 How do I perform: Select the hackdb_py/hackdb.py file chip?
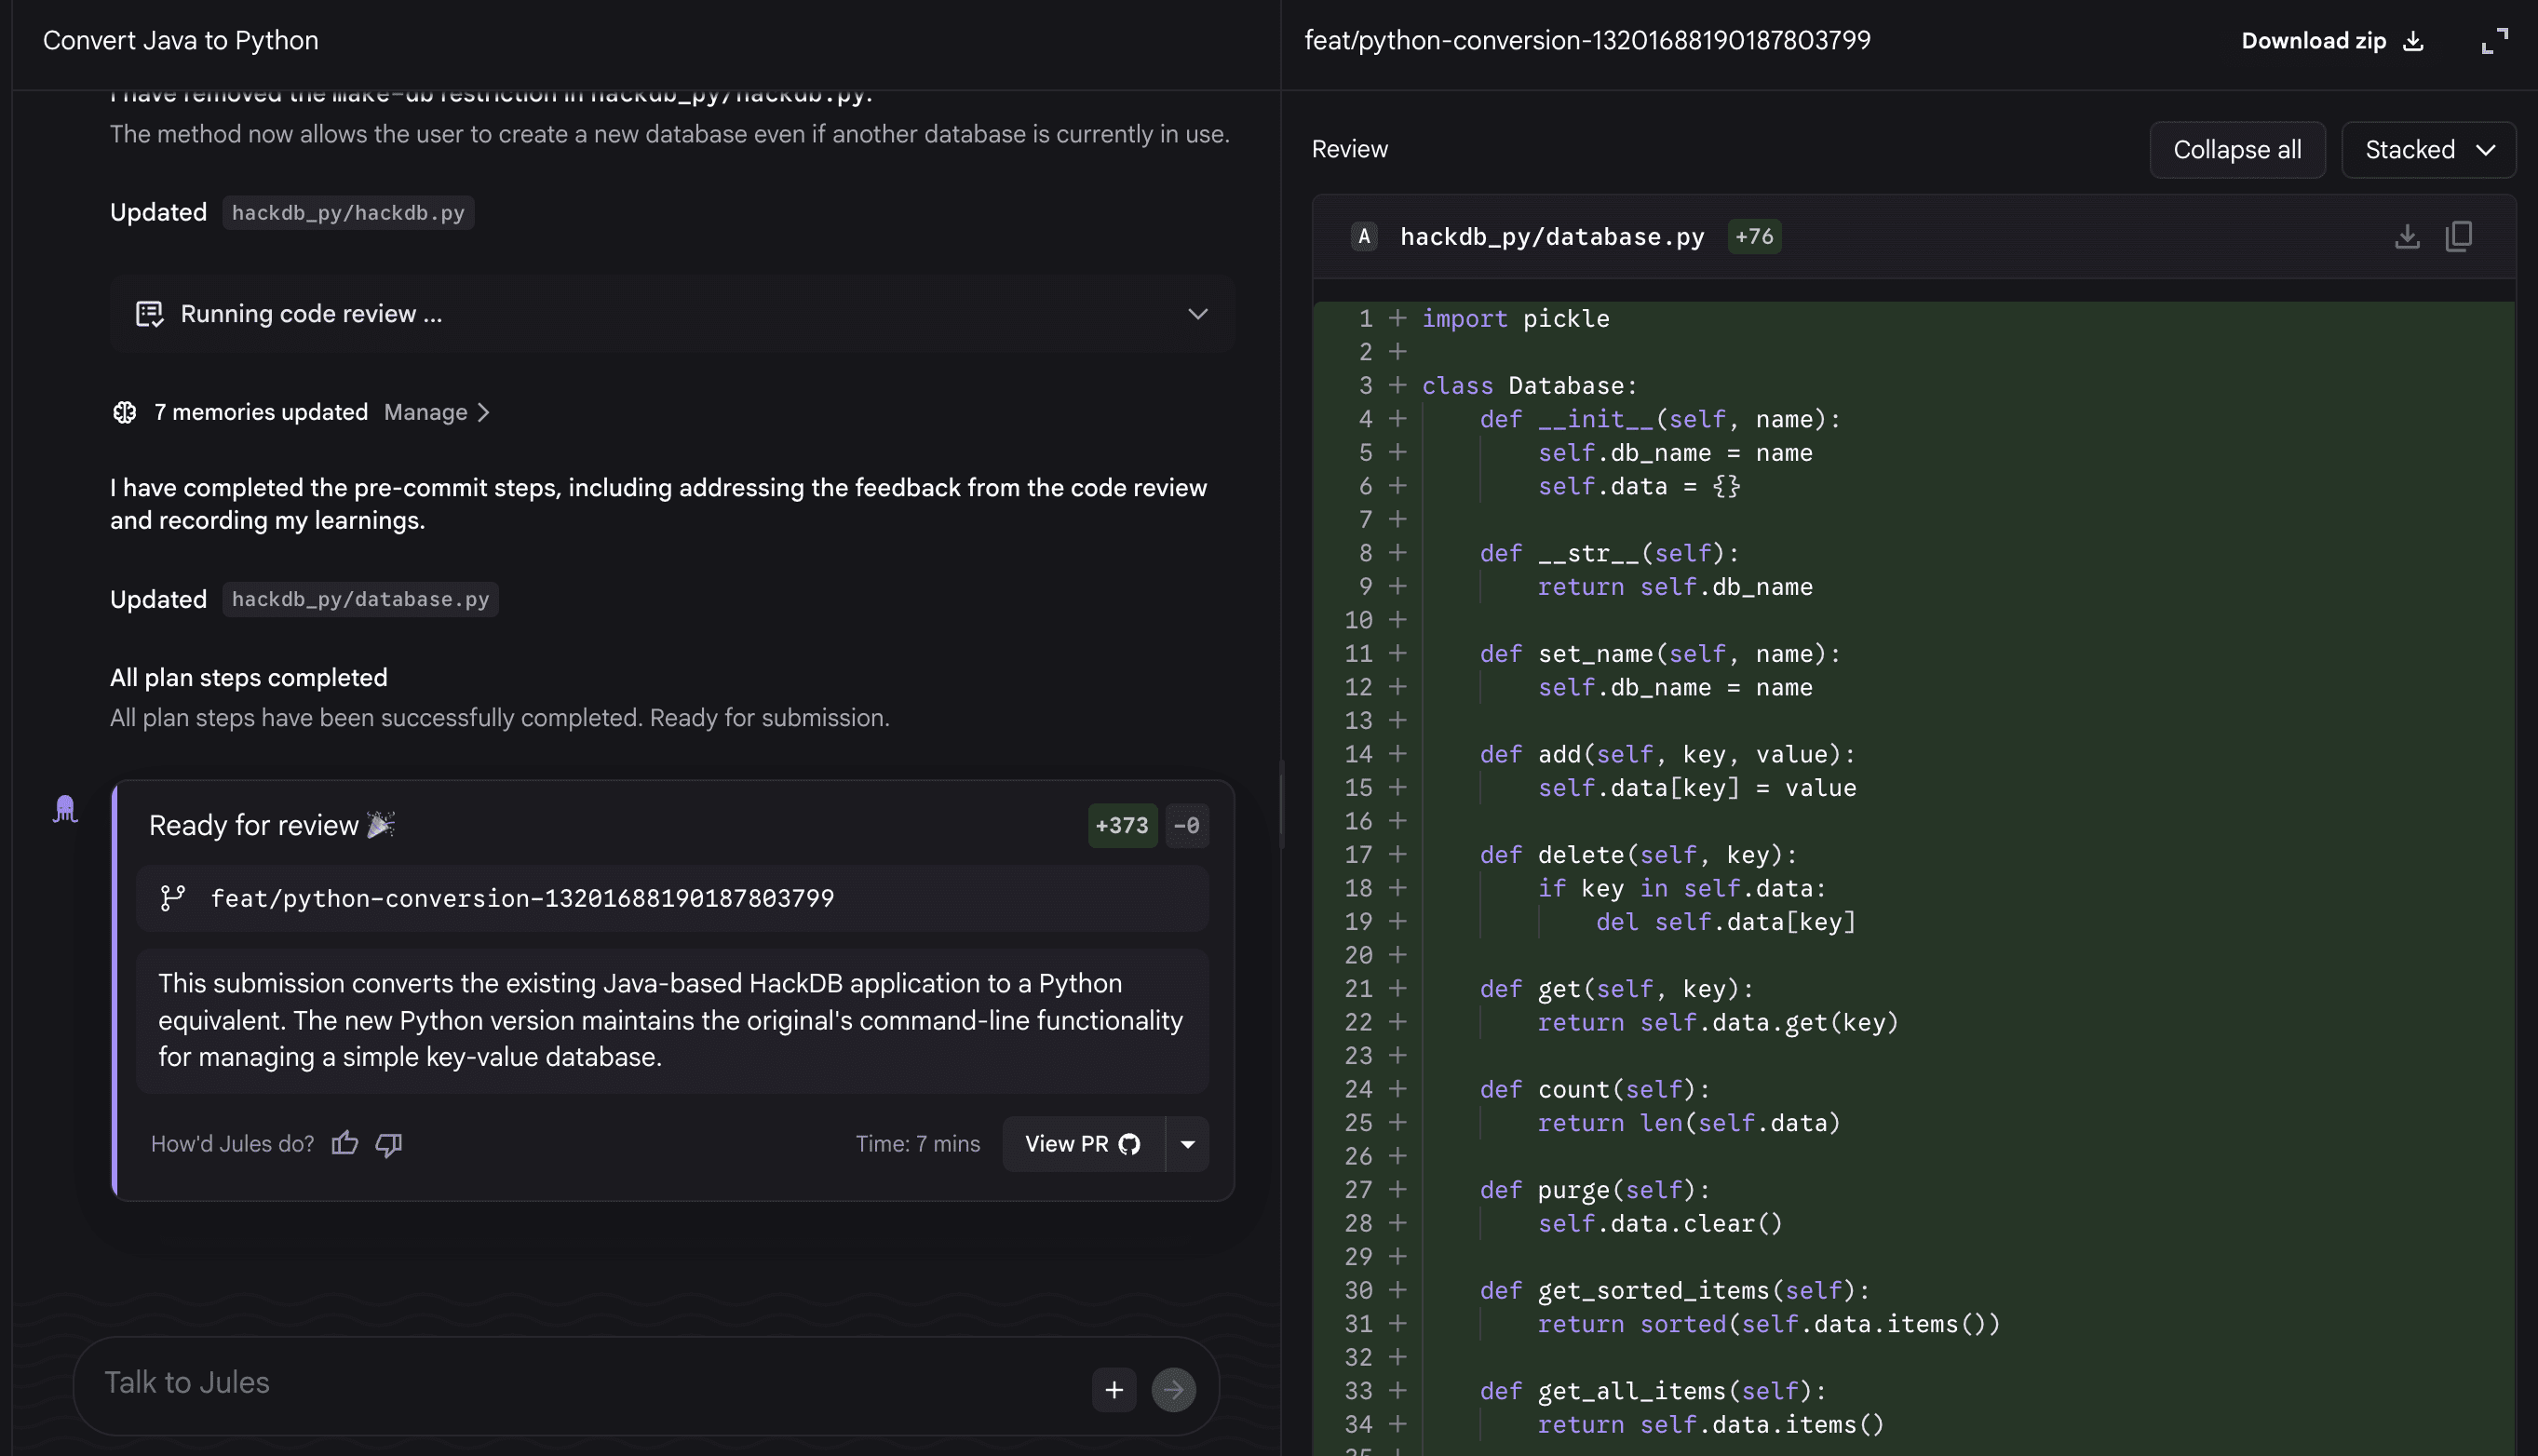(348, 212)
